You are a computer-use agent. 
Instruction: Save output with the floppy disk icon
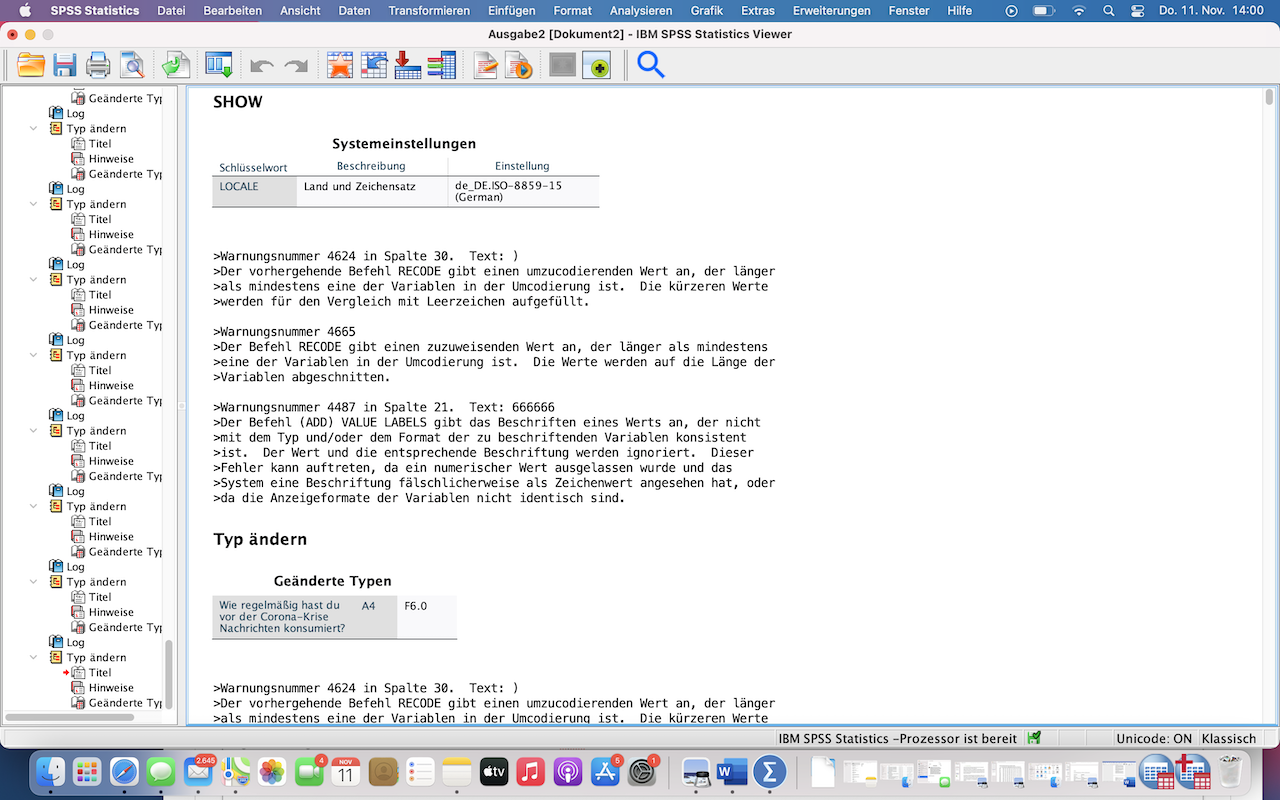tap(65, 66)
